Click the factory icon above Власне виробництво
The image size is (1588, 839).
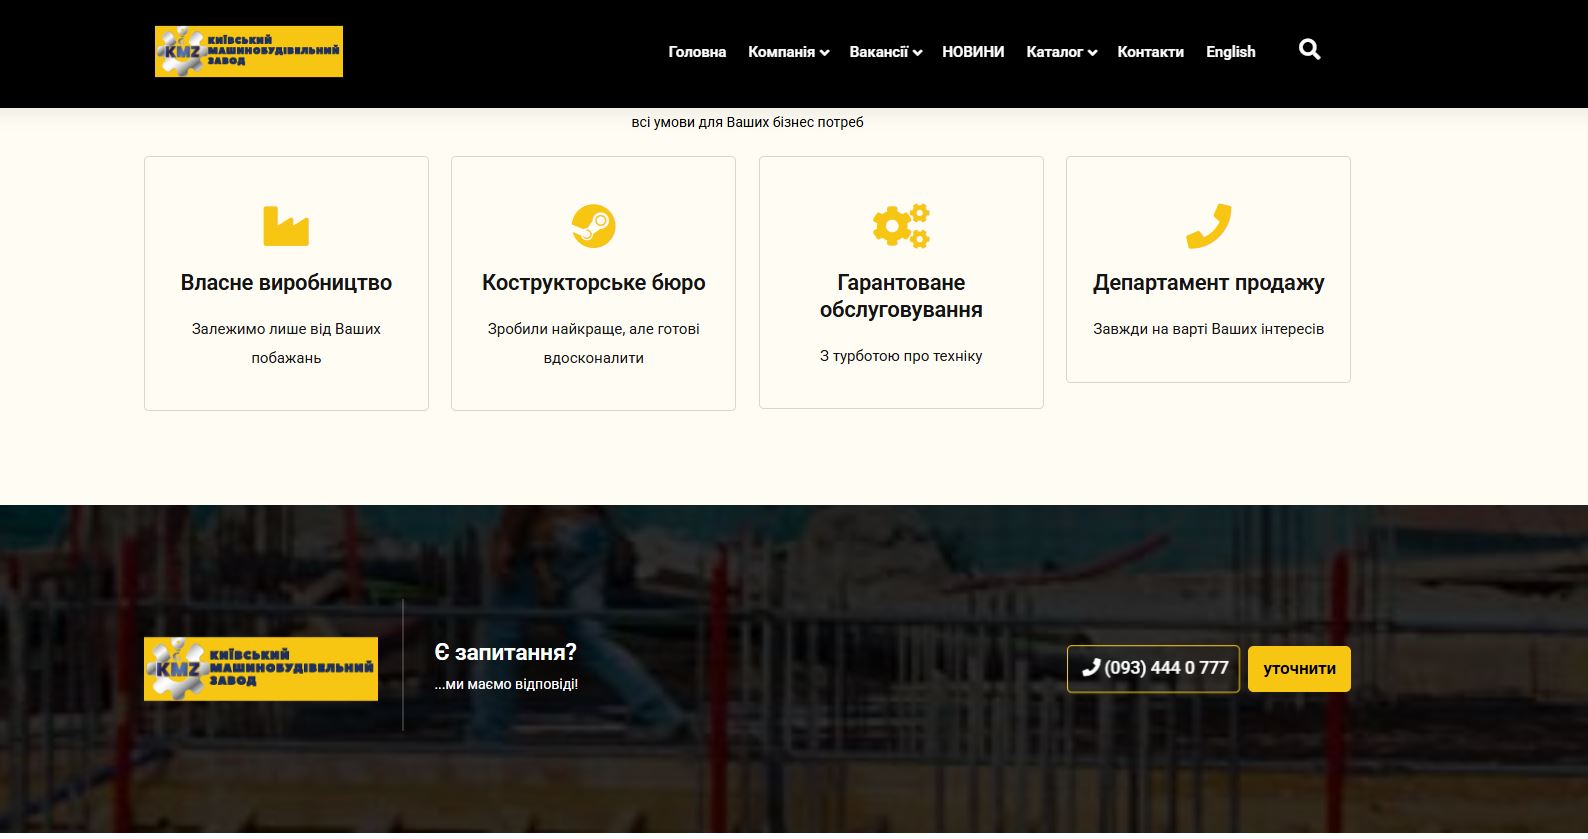(x=286, y=226)
